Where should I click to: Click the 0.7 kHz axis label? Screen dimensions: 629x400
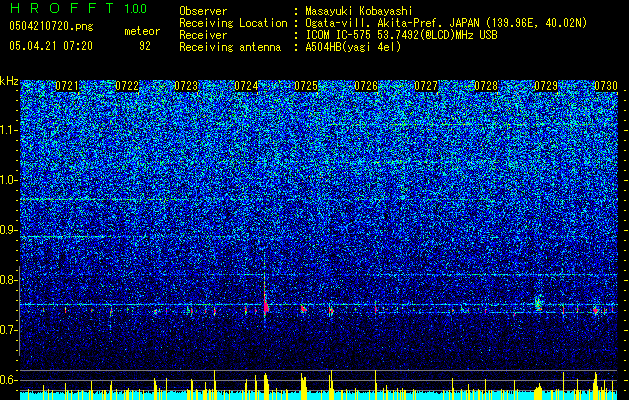9,330
